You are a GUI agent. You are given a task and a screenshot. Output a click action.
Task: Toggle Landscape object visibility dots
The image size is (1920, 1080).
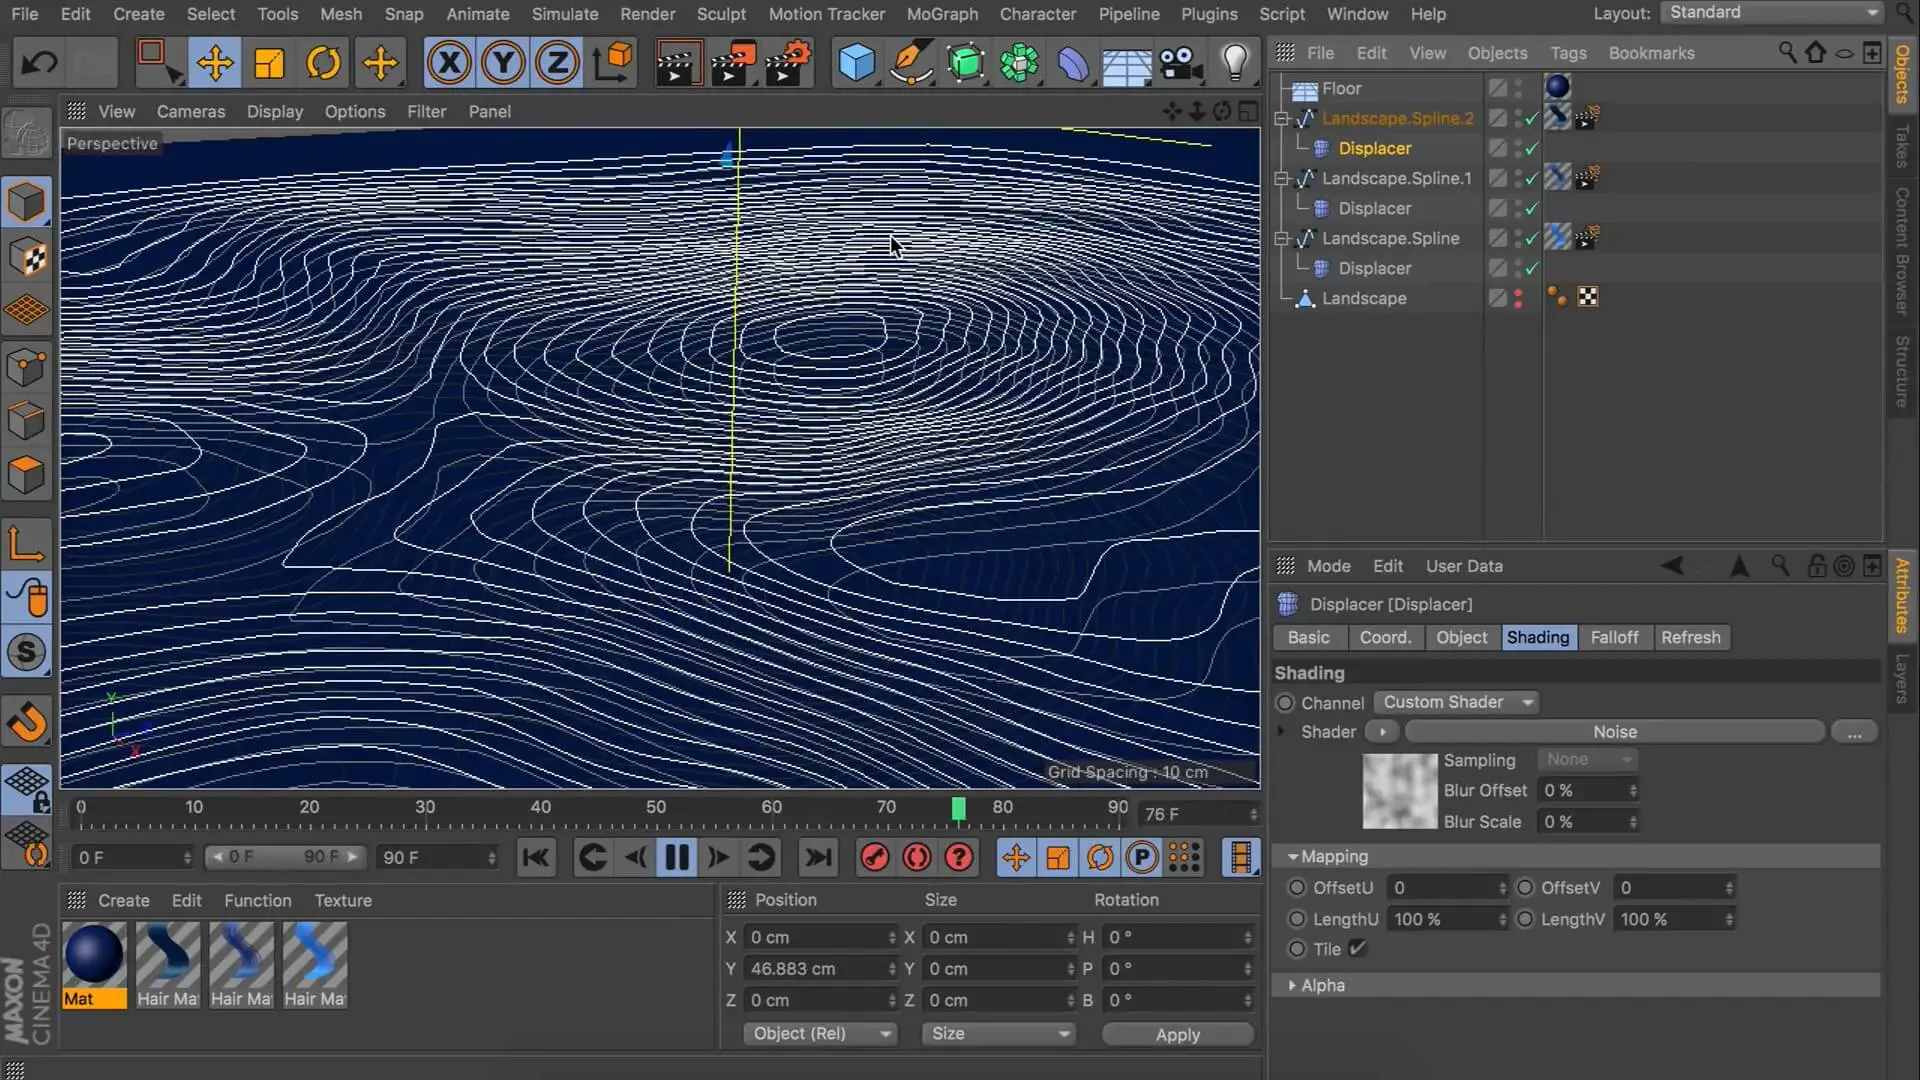point(1518,298)
